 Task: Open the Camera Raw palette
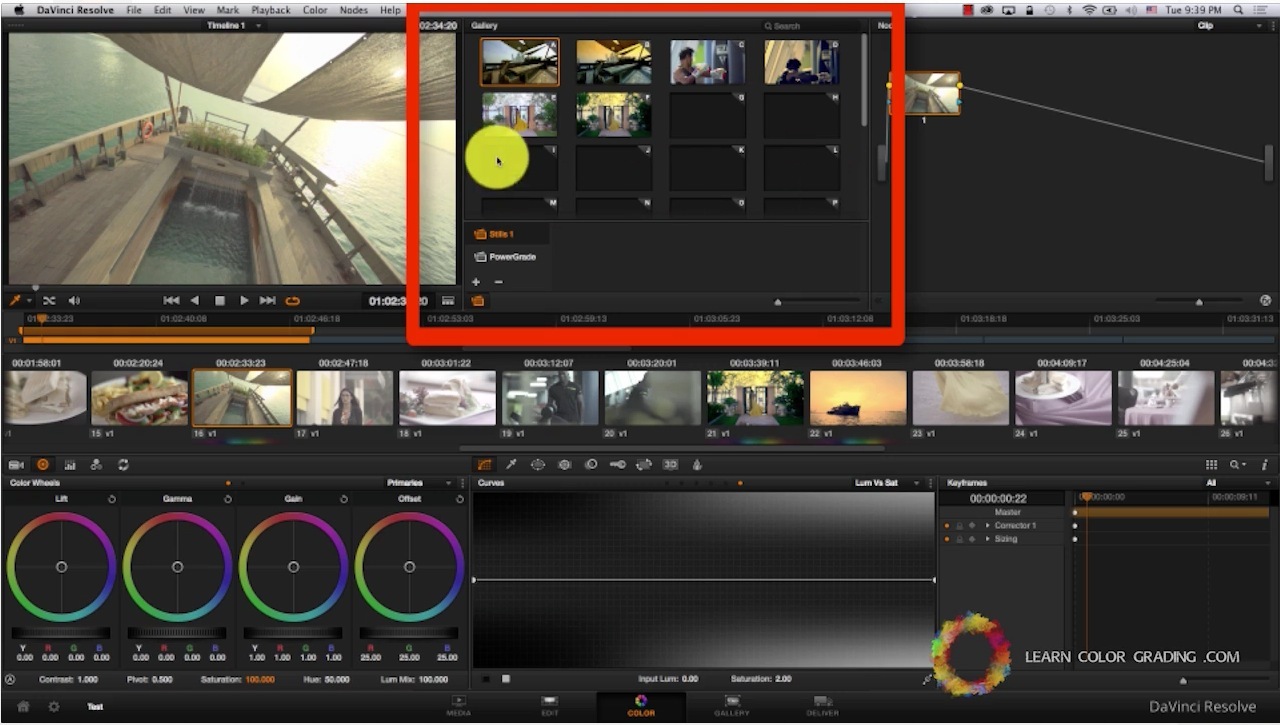click(x=16, y=465)
